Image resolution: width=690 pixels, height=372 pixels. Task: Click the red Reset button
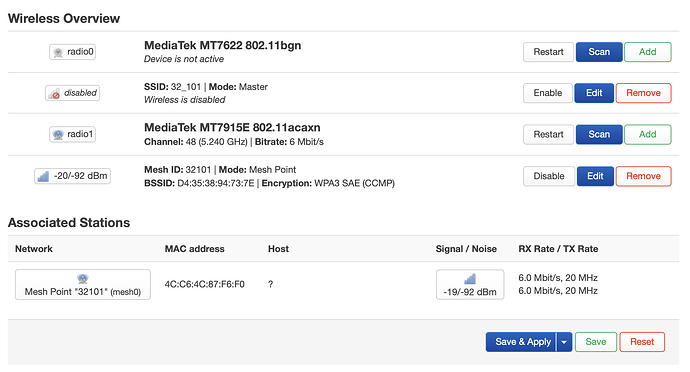tap(642, 342)
